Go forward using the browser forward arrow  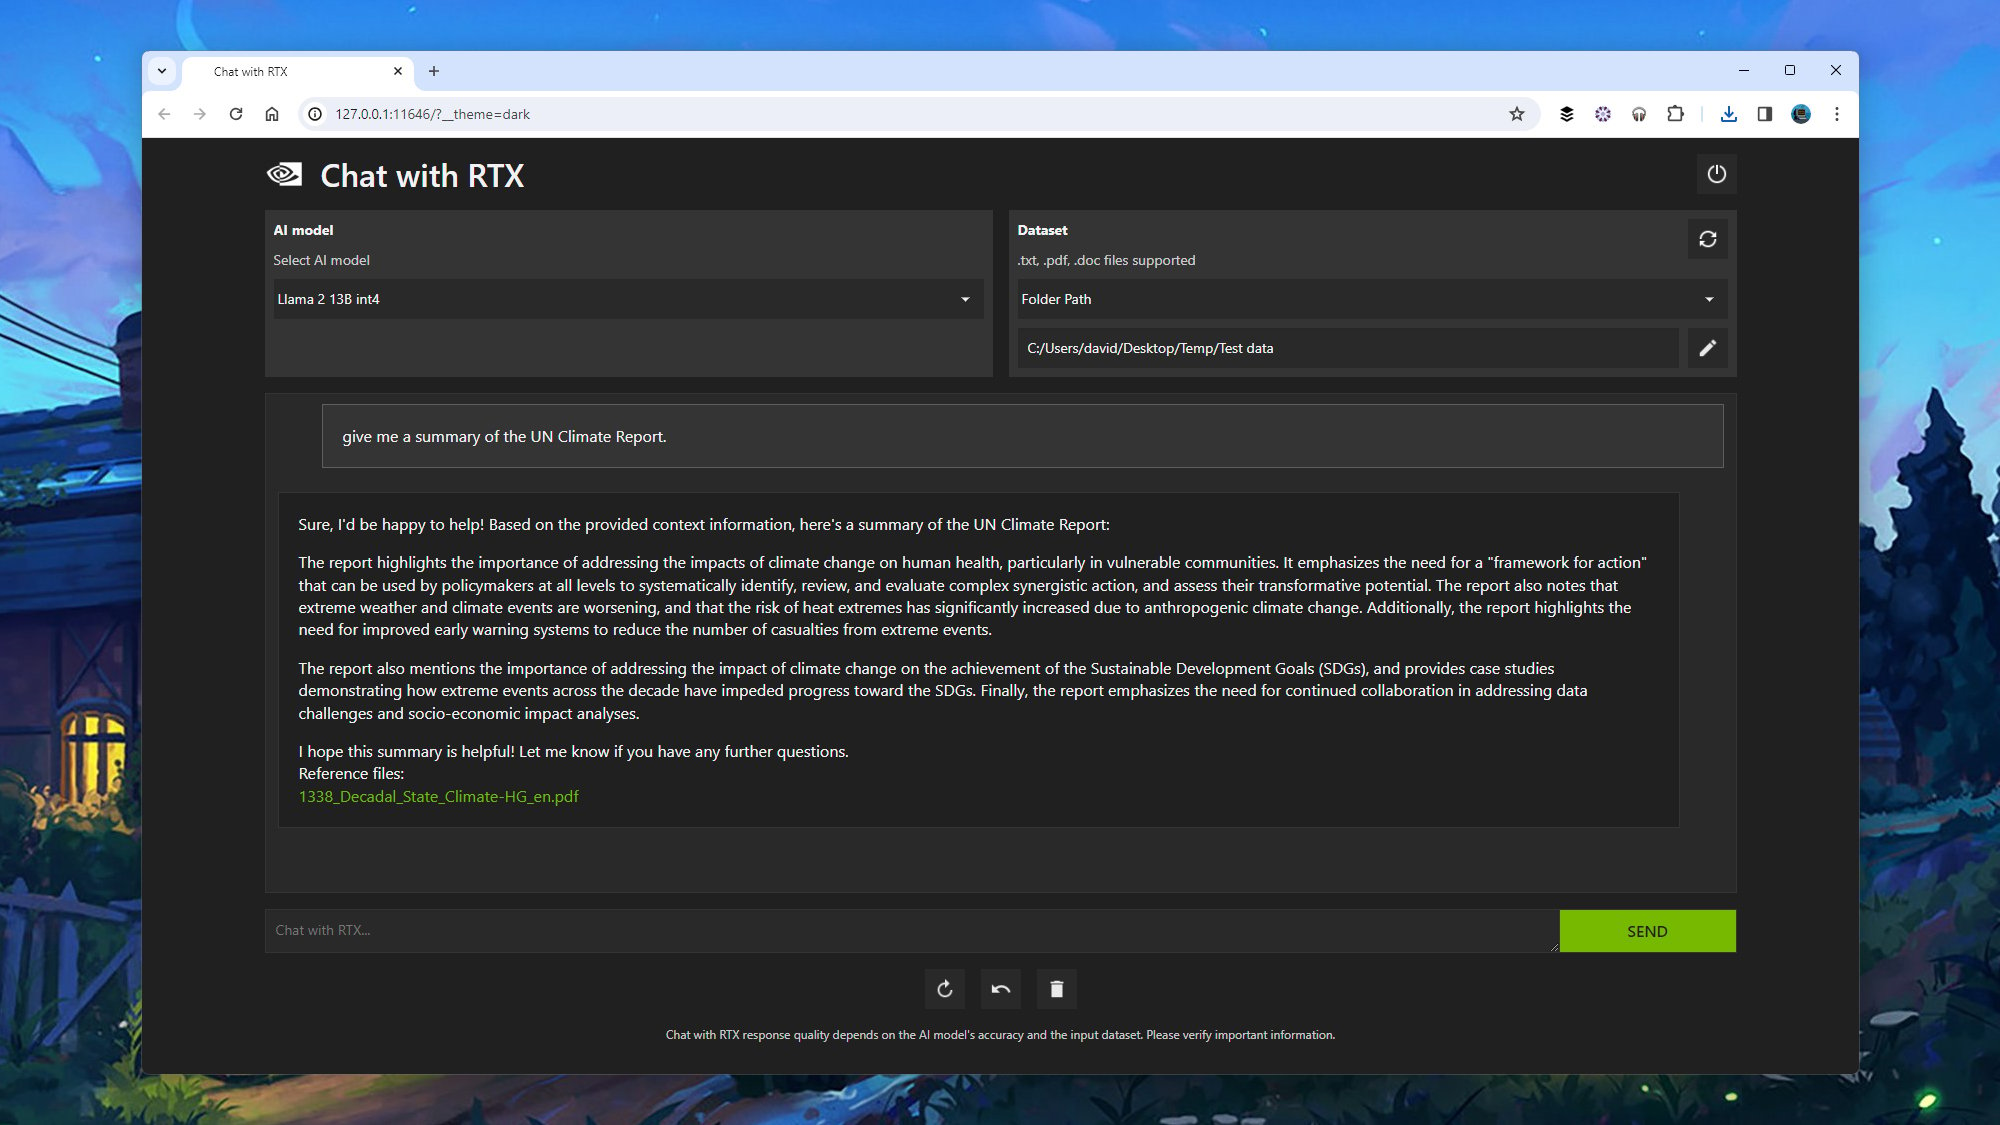click(x=200, y=114)
